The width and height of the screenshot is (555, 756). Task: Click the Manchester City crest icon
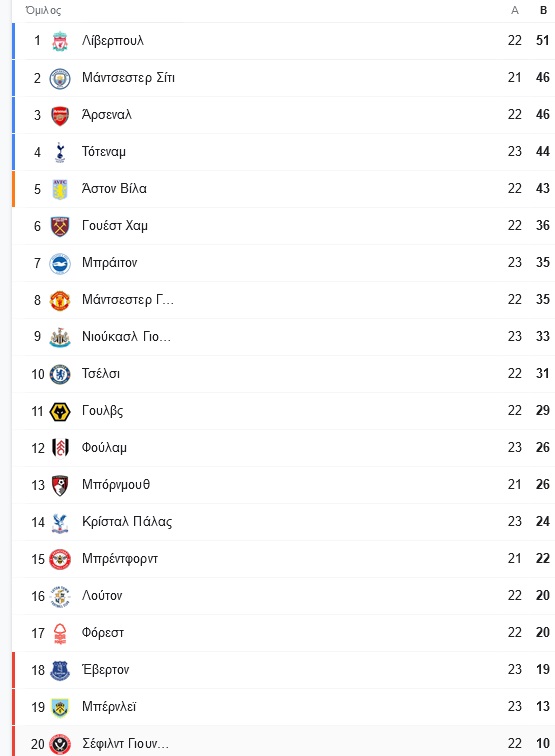point(60,78)
